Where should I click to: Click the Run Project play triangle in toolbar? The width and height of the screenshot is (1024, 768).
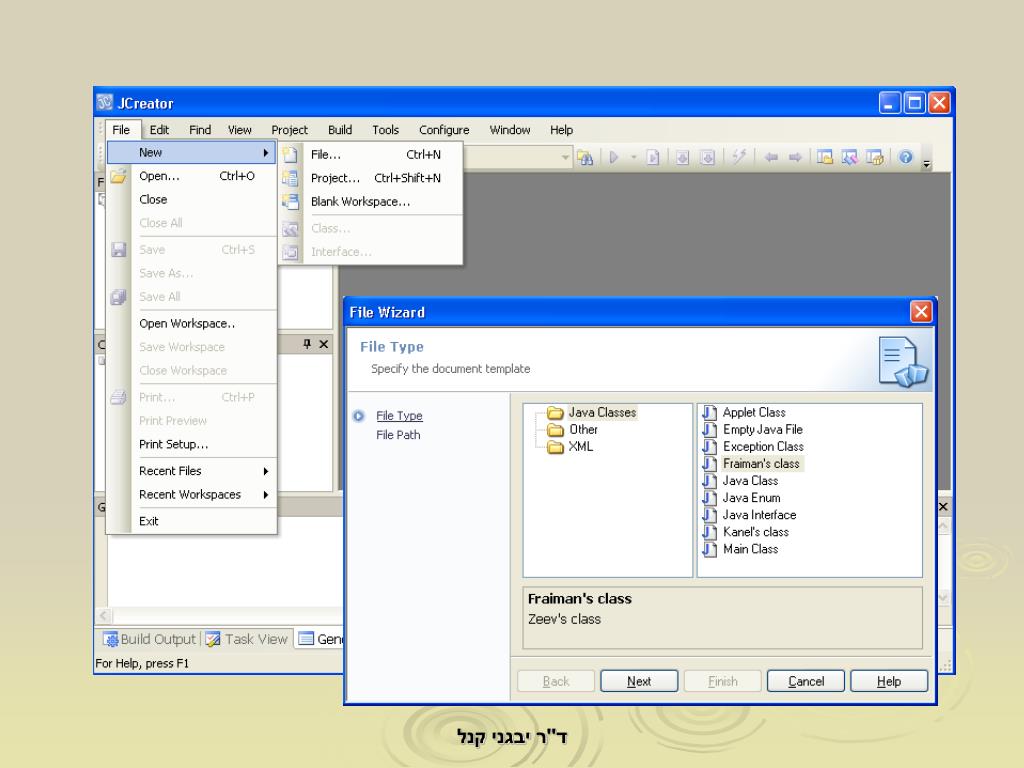613,157
